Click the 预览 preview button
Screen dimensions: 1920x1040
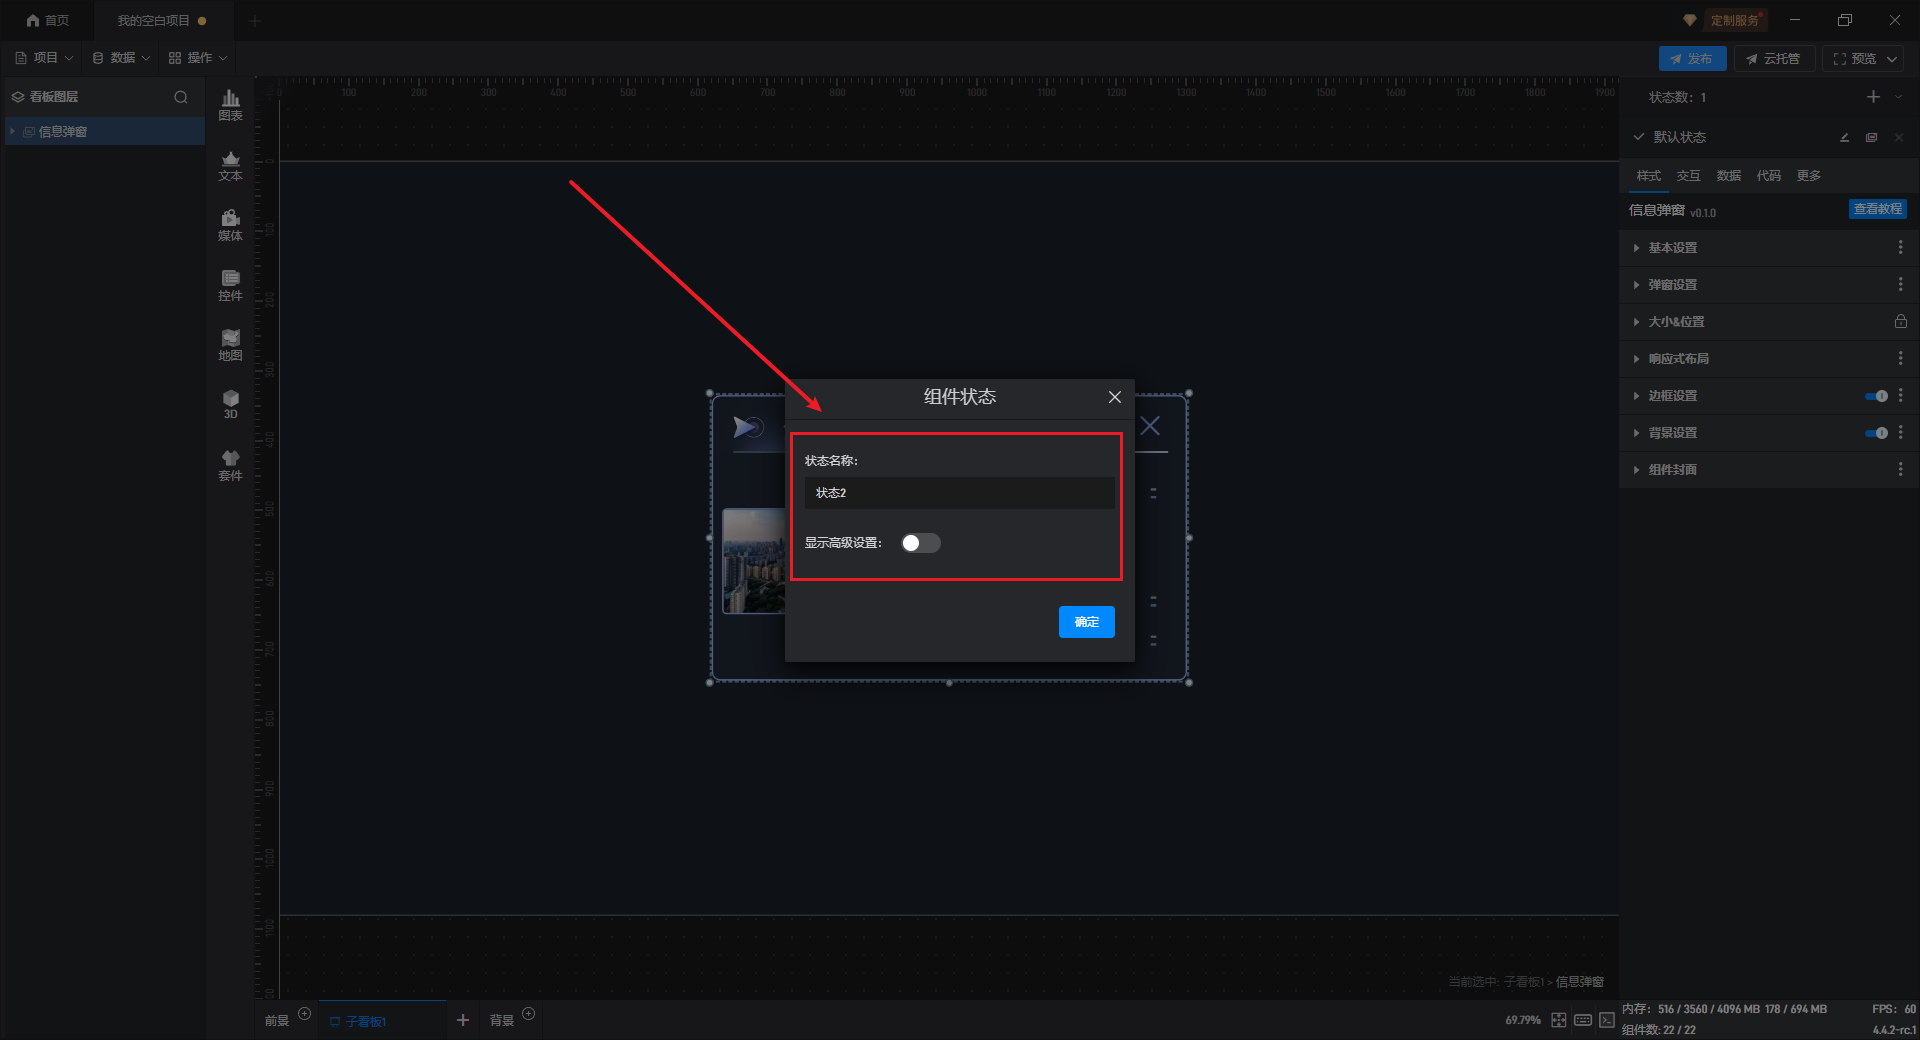pyautogui.click(x=1854, y=59)
